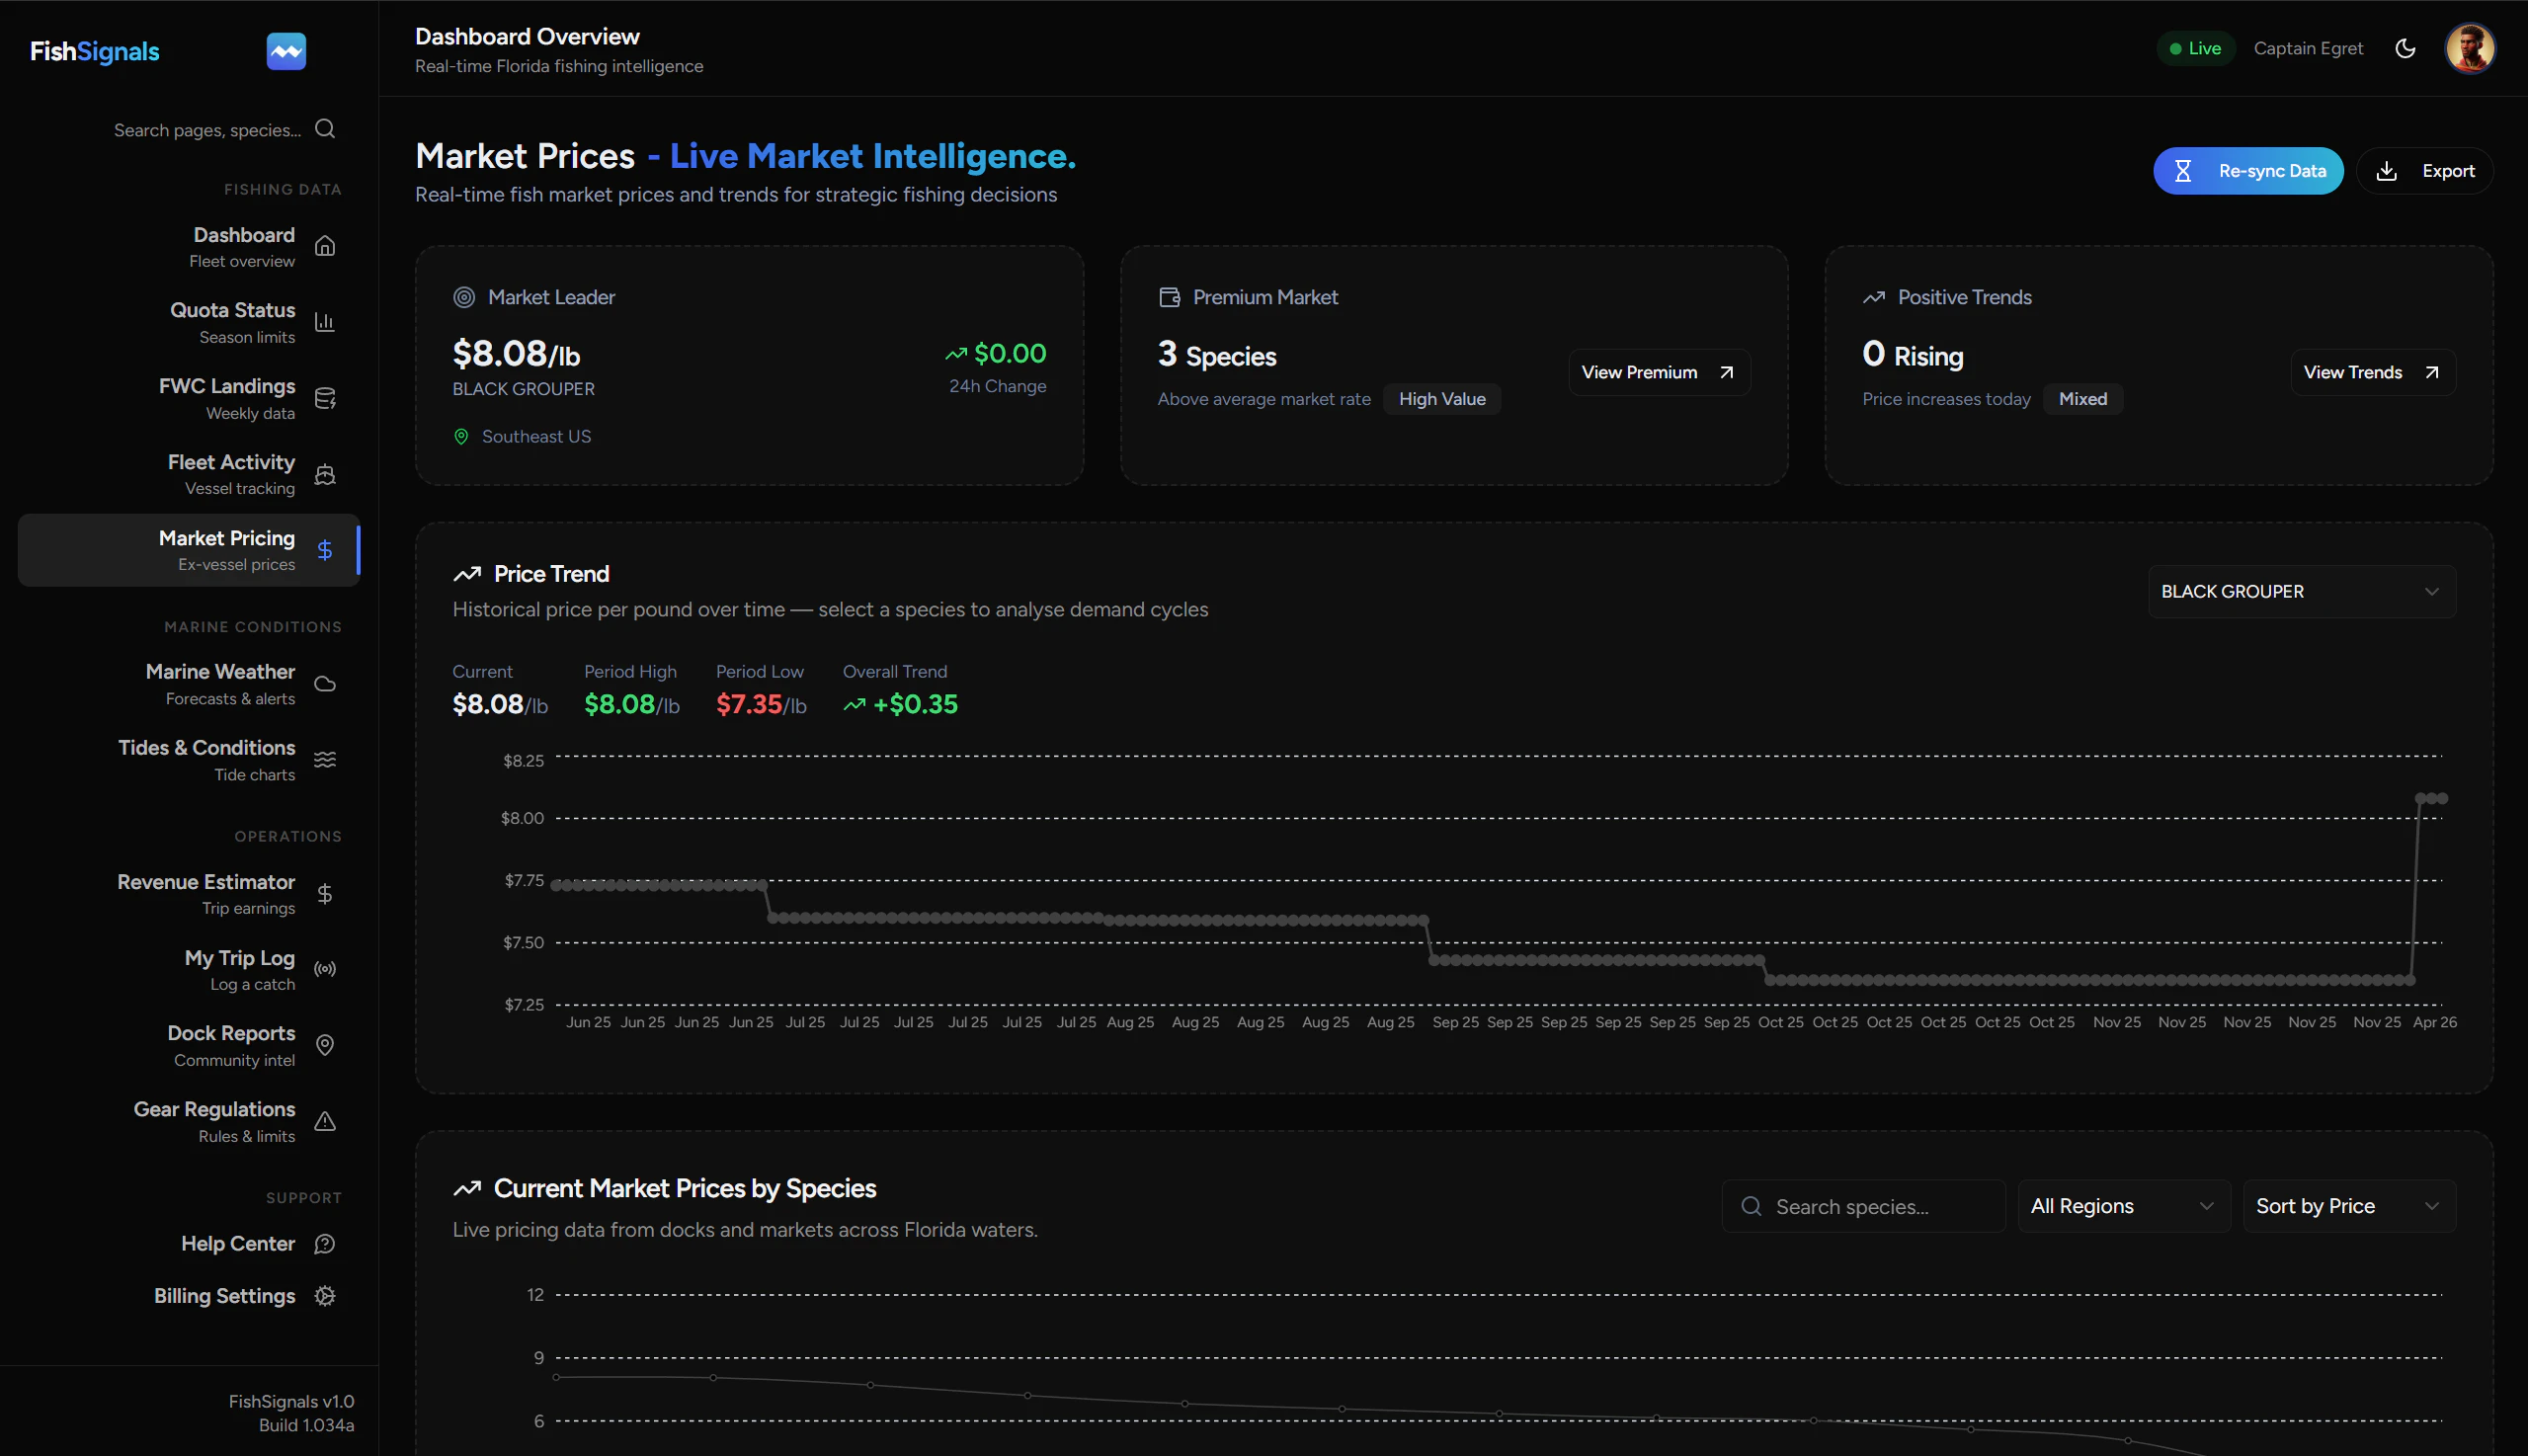Open the BLACK GROUPER species dropdown
The width and height of the screenshot is (2528, 1456).
[2302, 592]
